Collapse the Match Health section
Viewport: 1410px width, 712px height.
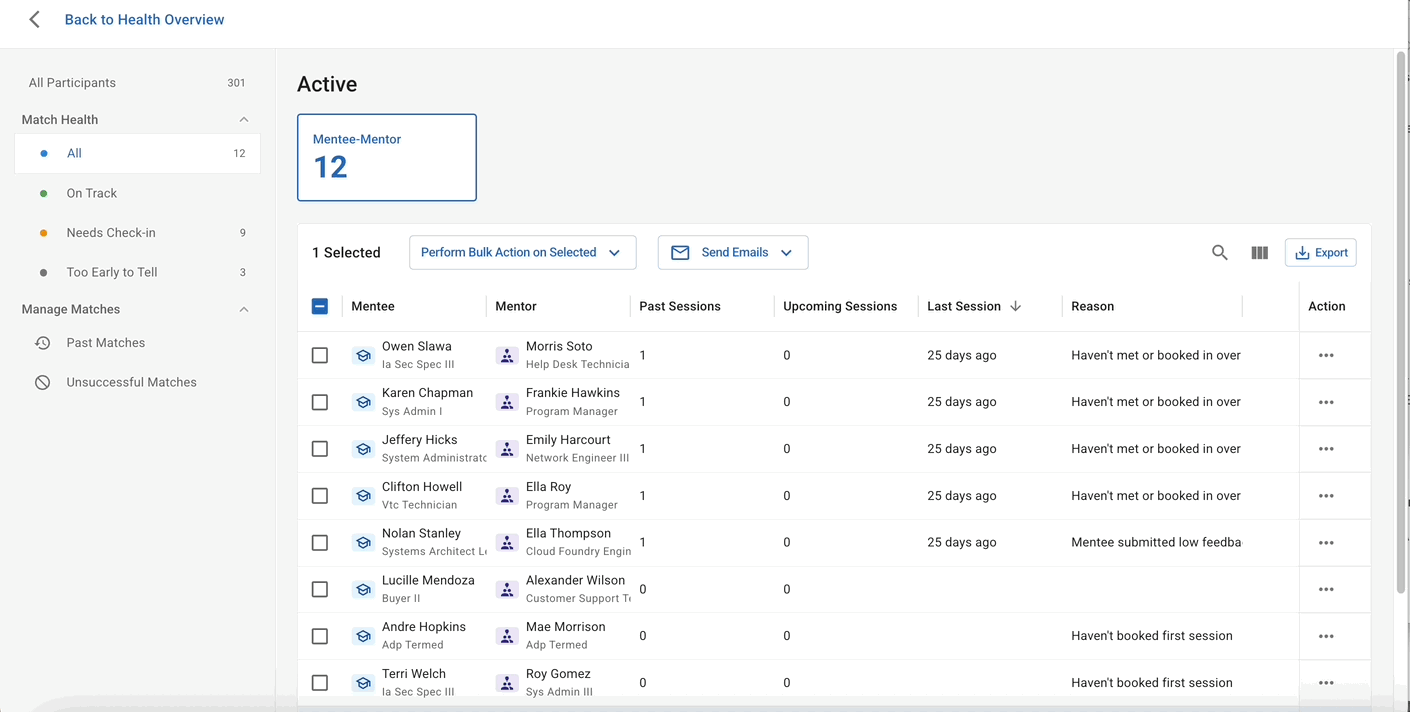(x=243, y=120)
